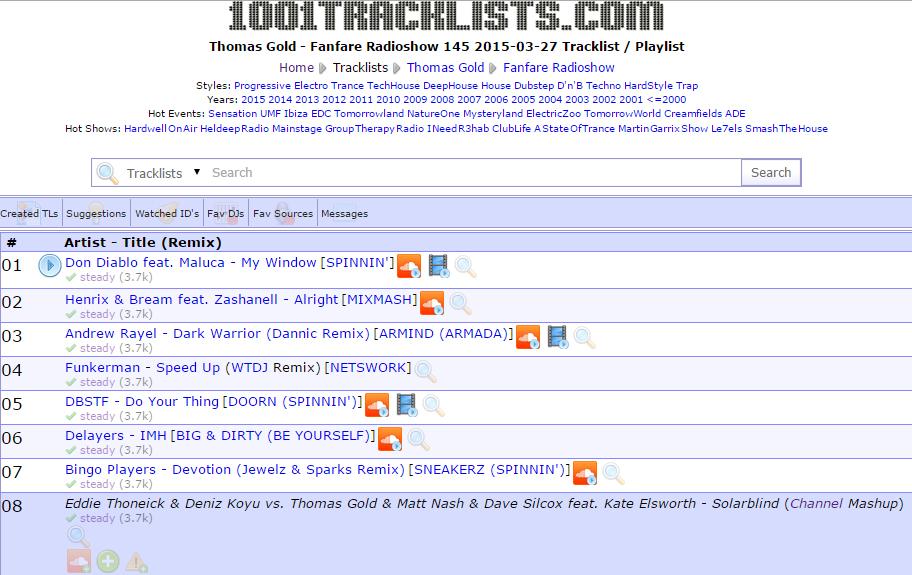
Task: Open the Messages tab
Action: (x=344, y=213)
